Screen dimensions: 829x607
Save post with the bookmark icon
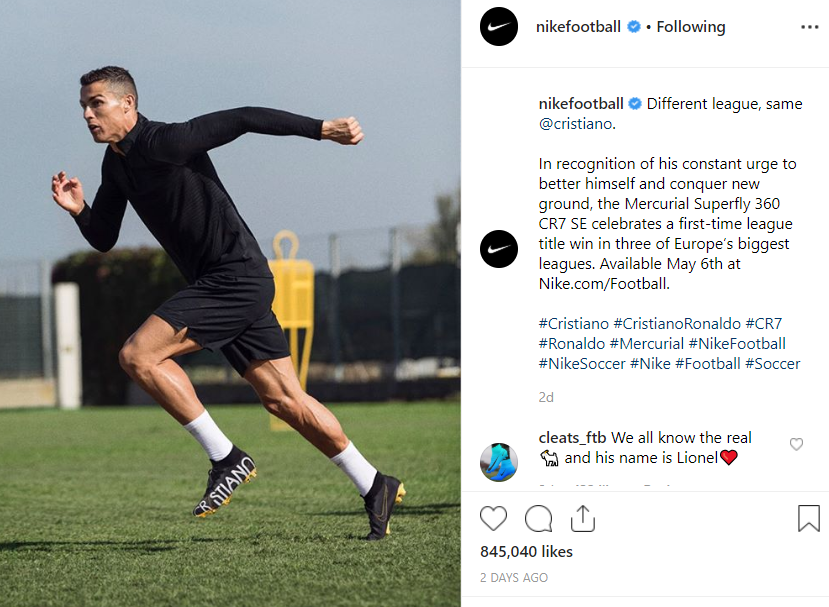[x=808, y=518]
